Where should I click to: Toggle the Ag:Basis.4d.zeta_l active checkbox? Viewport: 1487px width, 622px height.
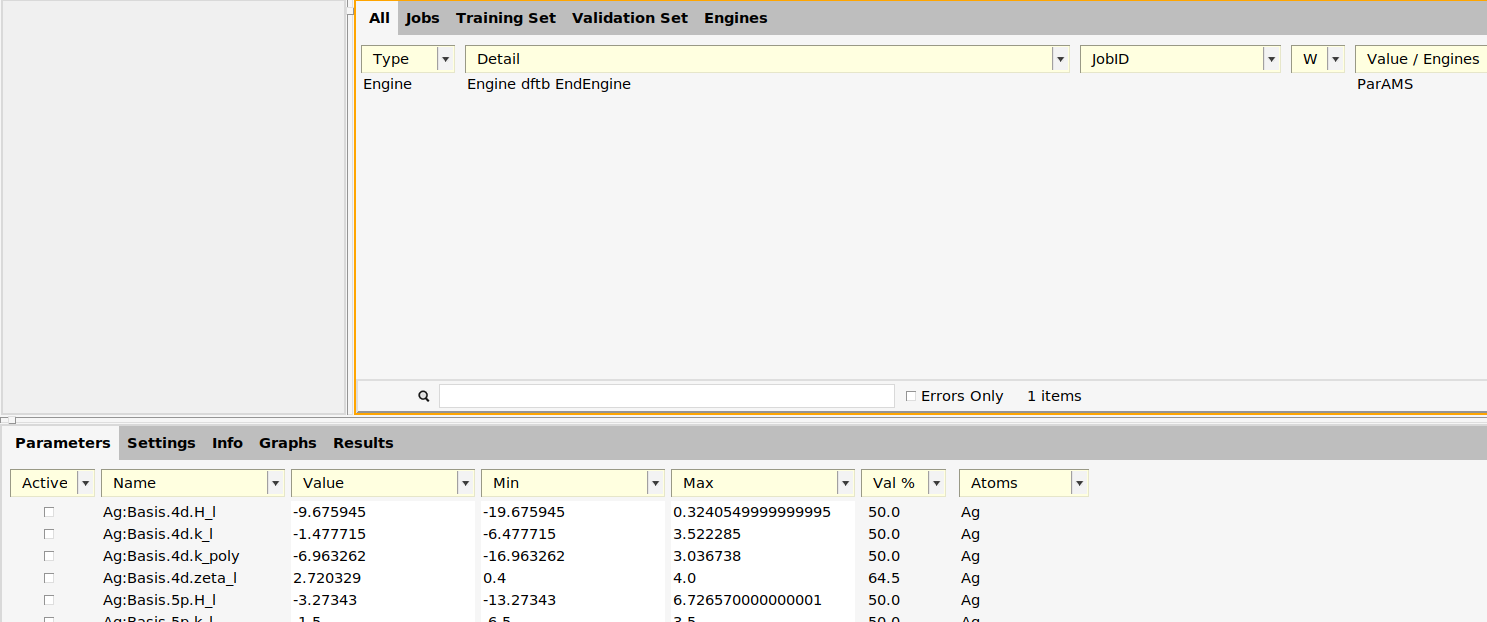[x=48, y=578]
